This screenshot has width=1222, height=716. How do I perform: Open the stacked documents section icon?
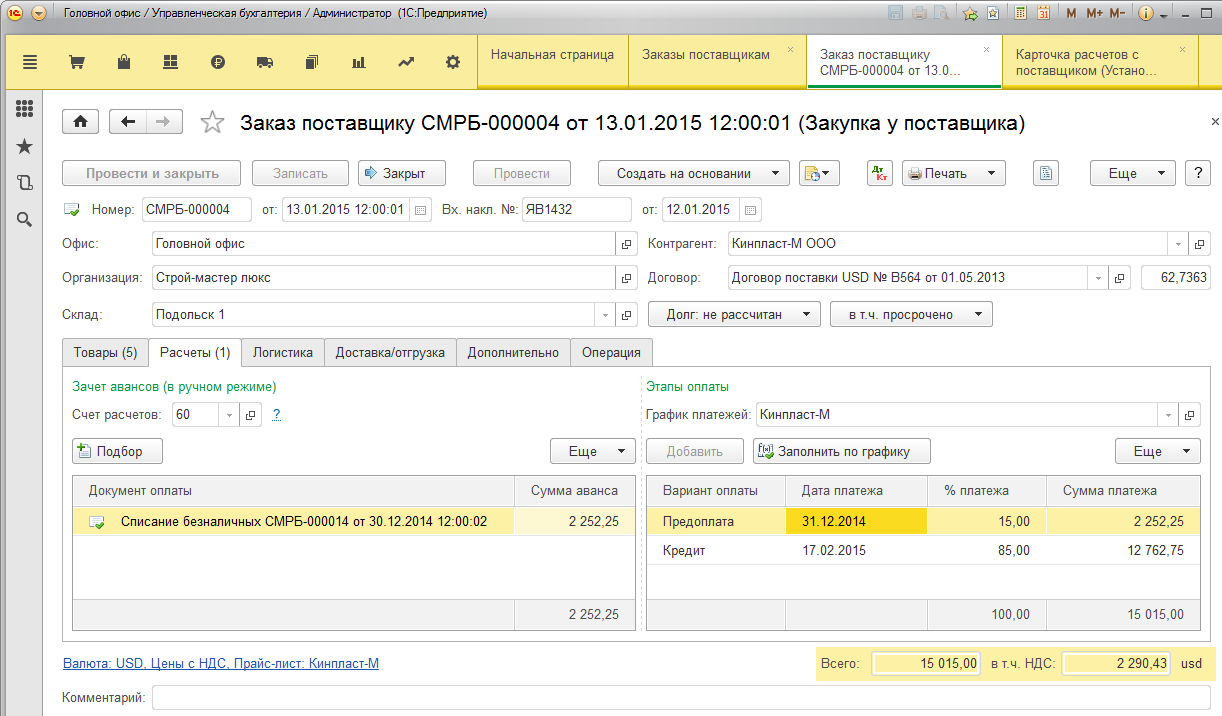[312, 62]
